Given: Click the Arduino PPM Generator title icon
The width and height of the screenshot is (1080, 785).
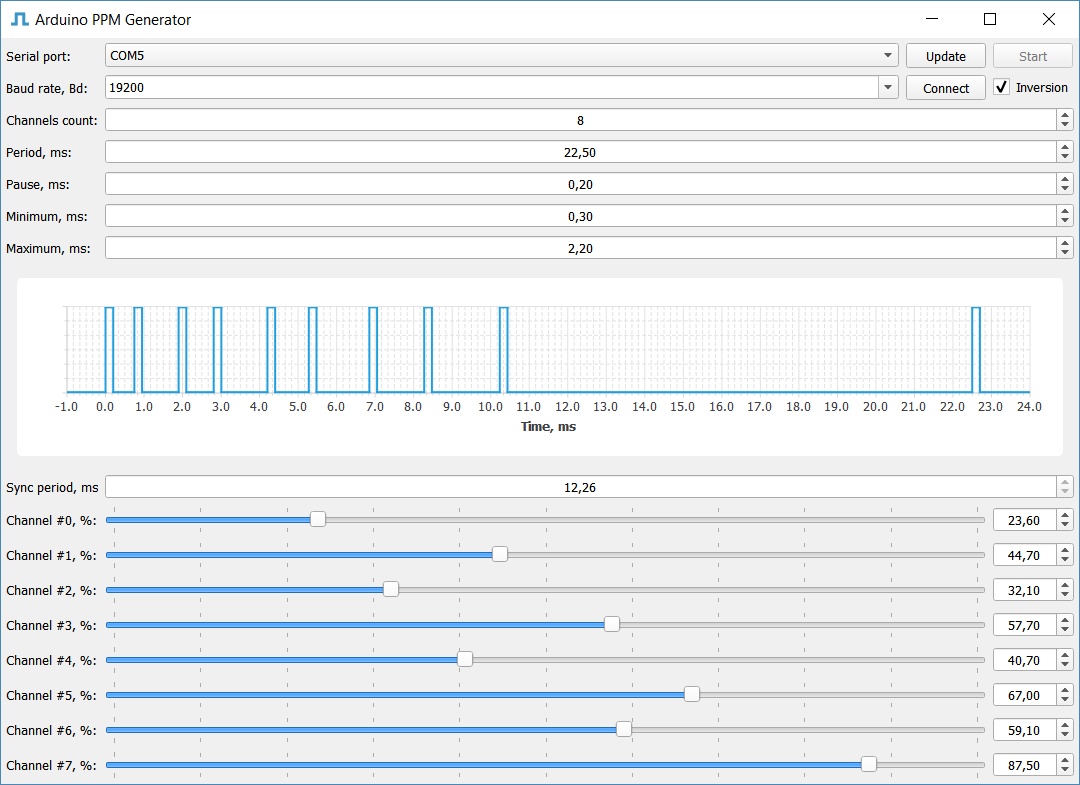Looking at the screenshot, I should pos(19,19).
